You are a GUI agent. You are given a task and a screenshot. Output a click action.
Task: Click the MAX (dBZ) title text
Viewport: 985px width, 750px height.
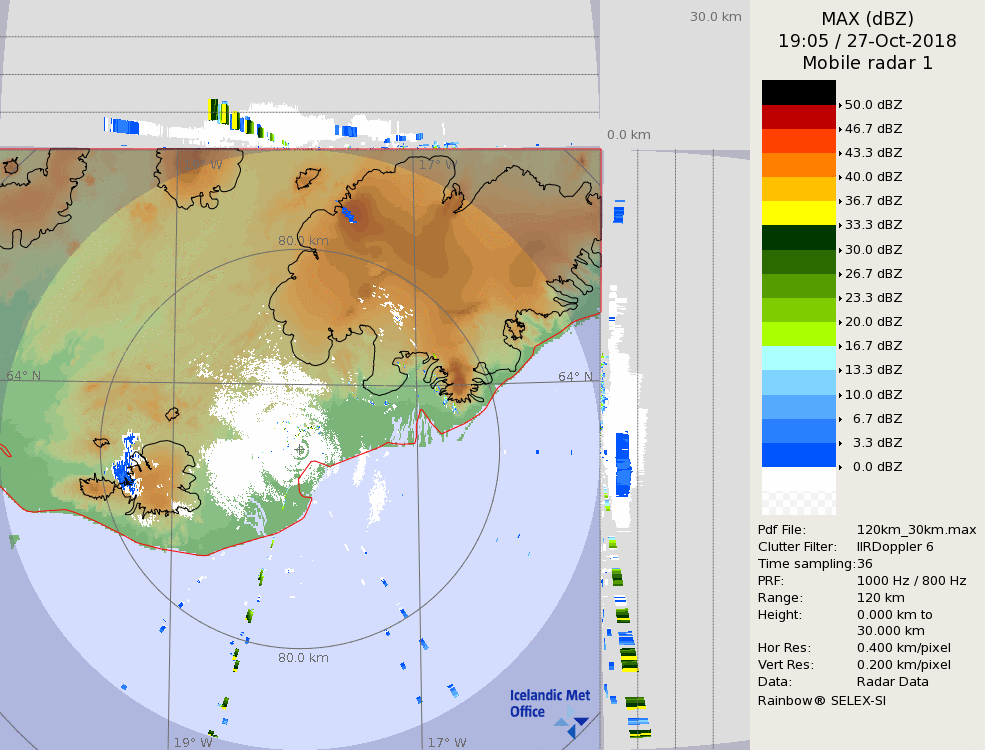(867, 19)
